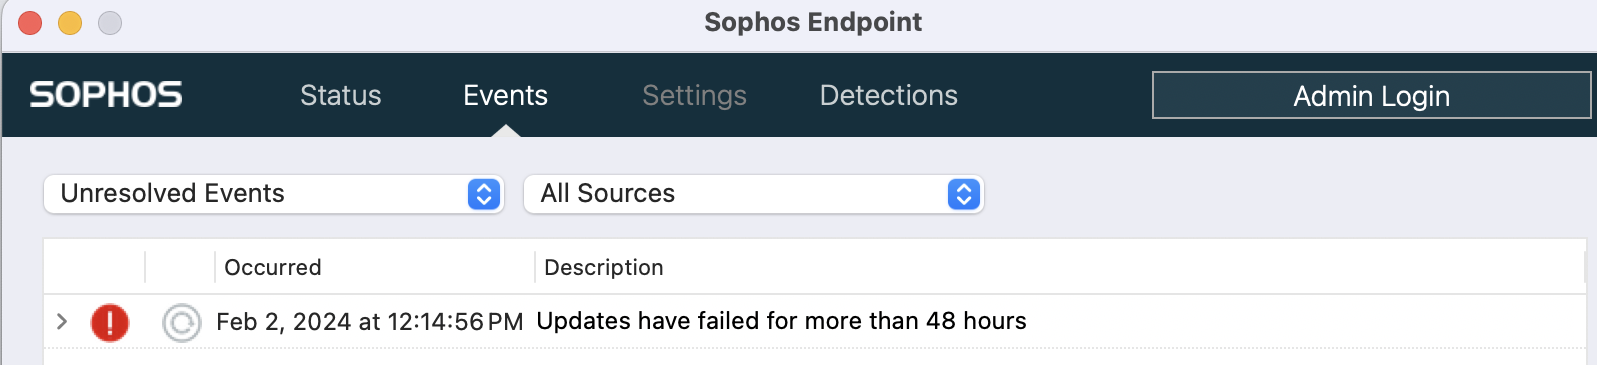Image resolution: width=1597 pixels, height=365 pixels.
Task: Switch to the Status tab
Action: pos(341,95)
